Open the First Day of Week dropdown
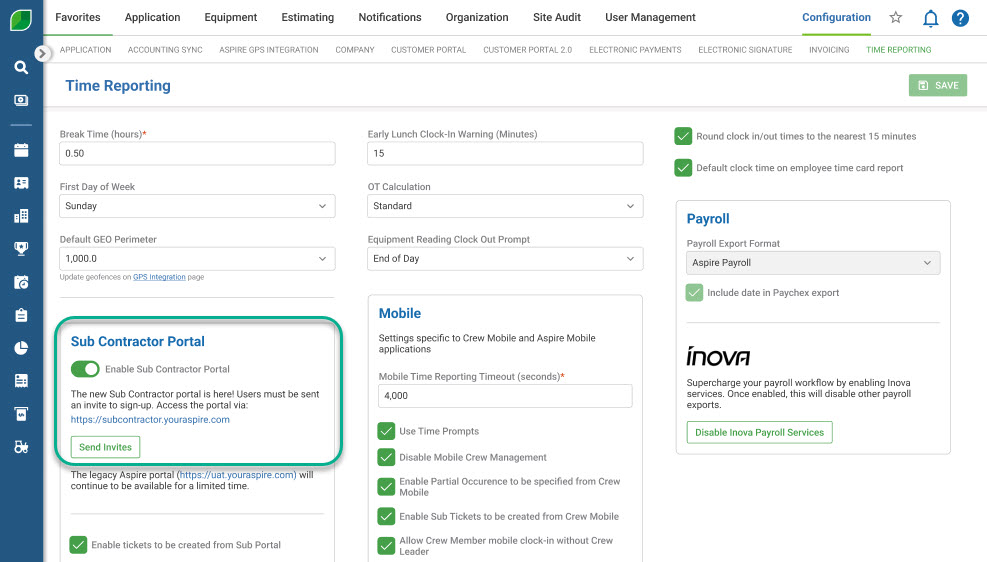The image size is (987, 562). (197, 206)
